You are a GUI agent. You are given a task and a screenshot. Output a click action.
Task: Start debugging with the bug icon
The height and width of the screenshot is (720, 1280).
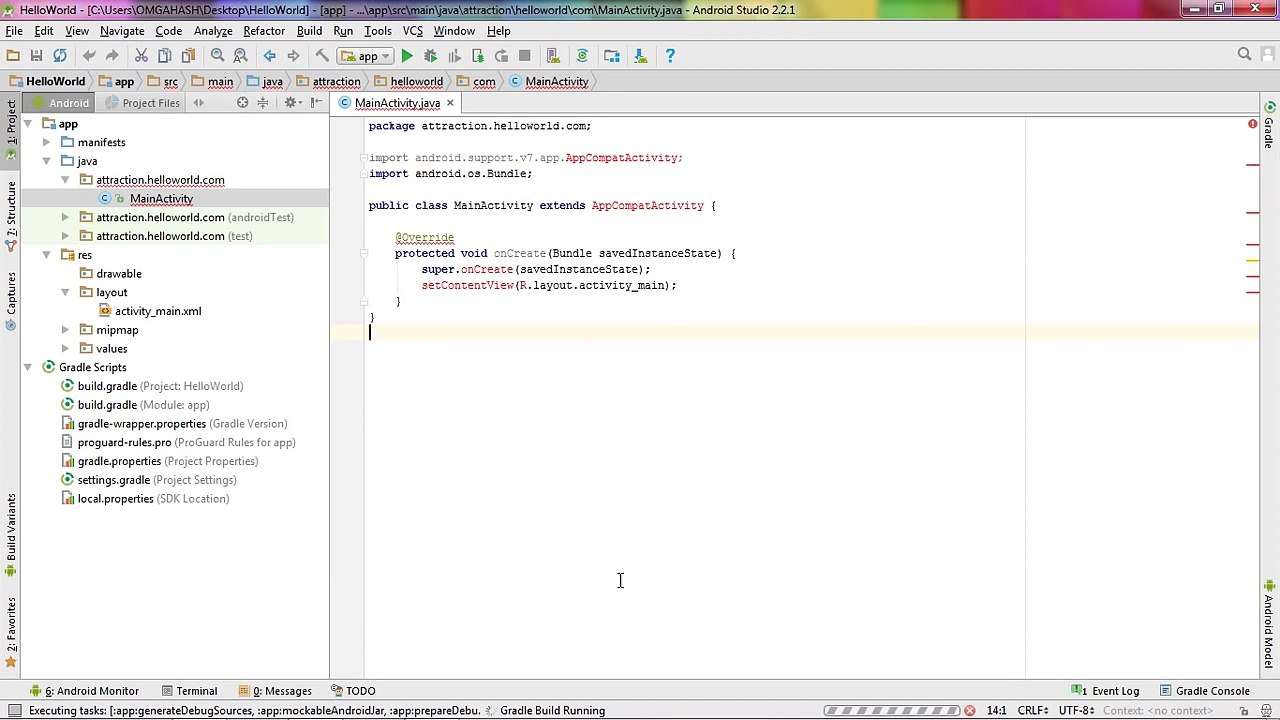tap(430, 56)
